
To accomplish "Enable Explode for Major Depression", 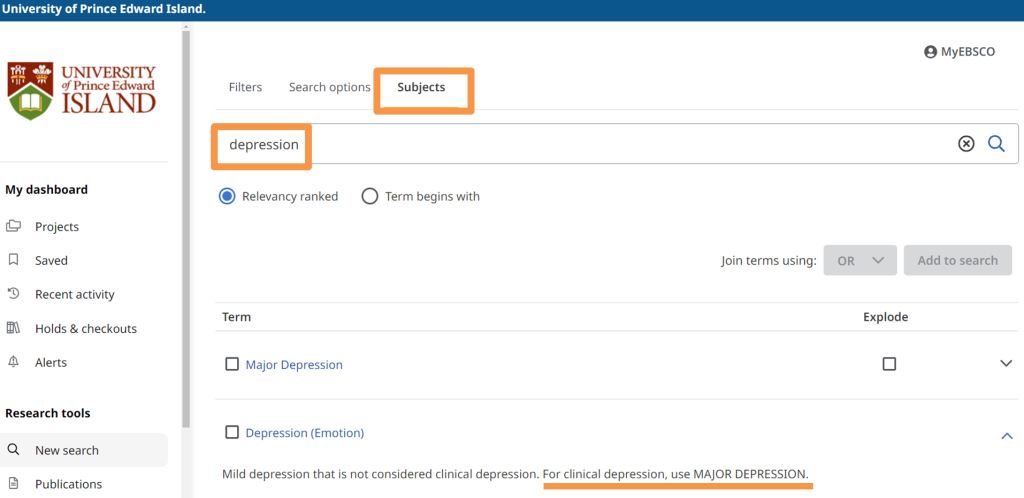I will pyautogui.click(x=889, y=365).
